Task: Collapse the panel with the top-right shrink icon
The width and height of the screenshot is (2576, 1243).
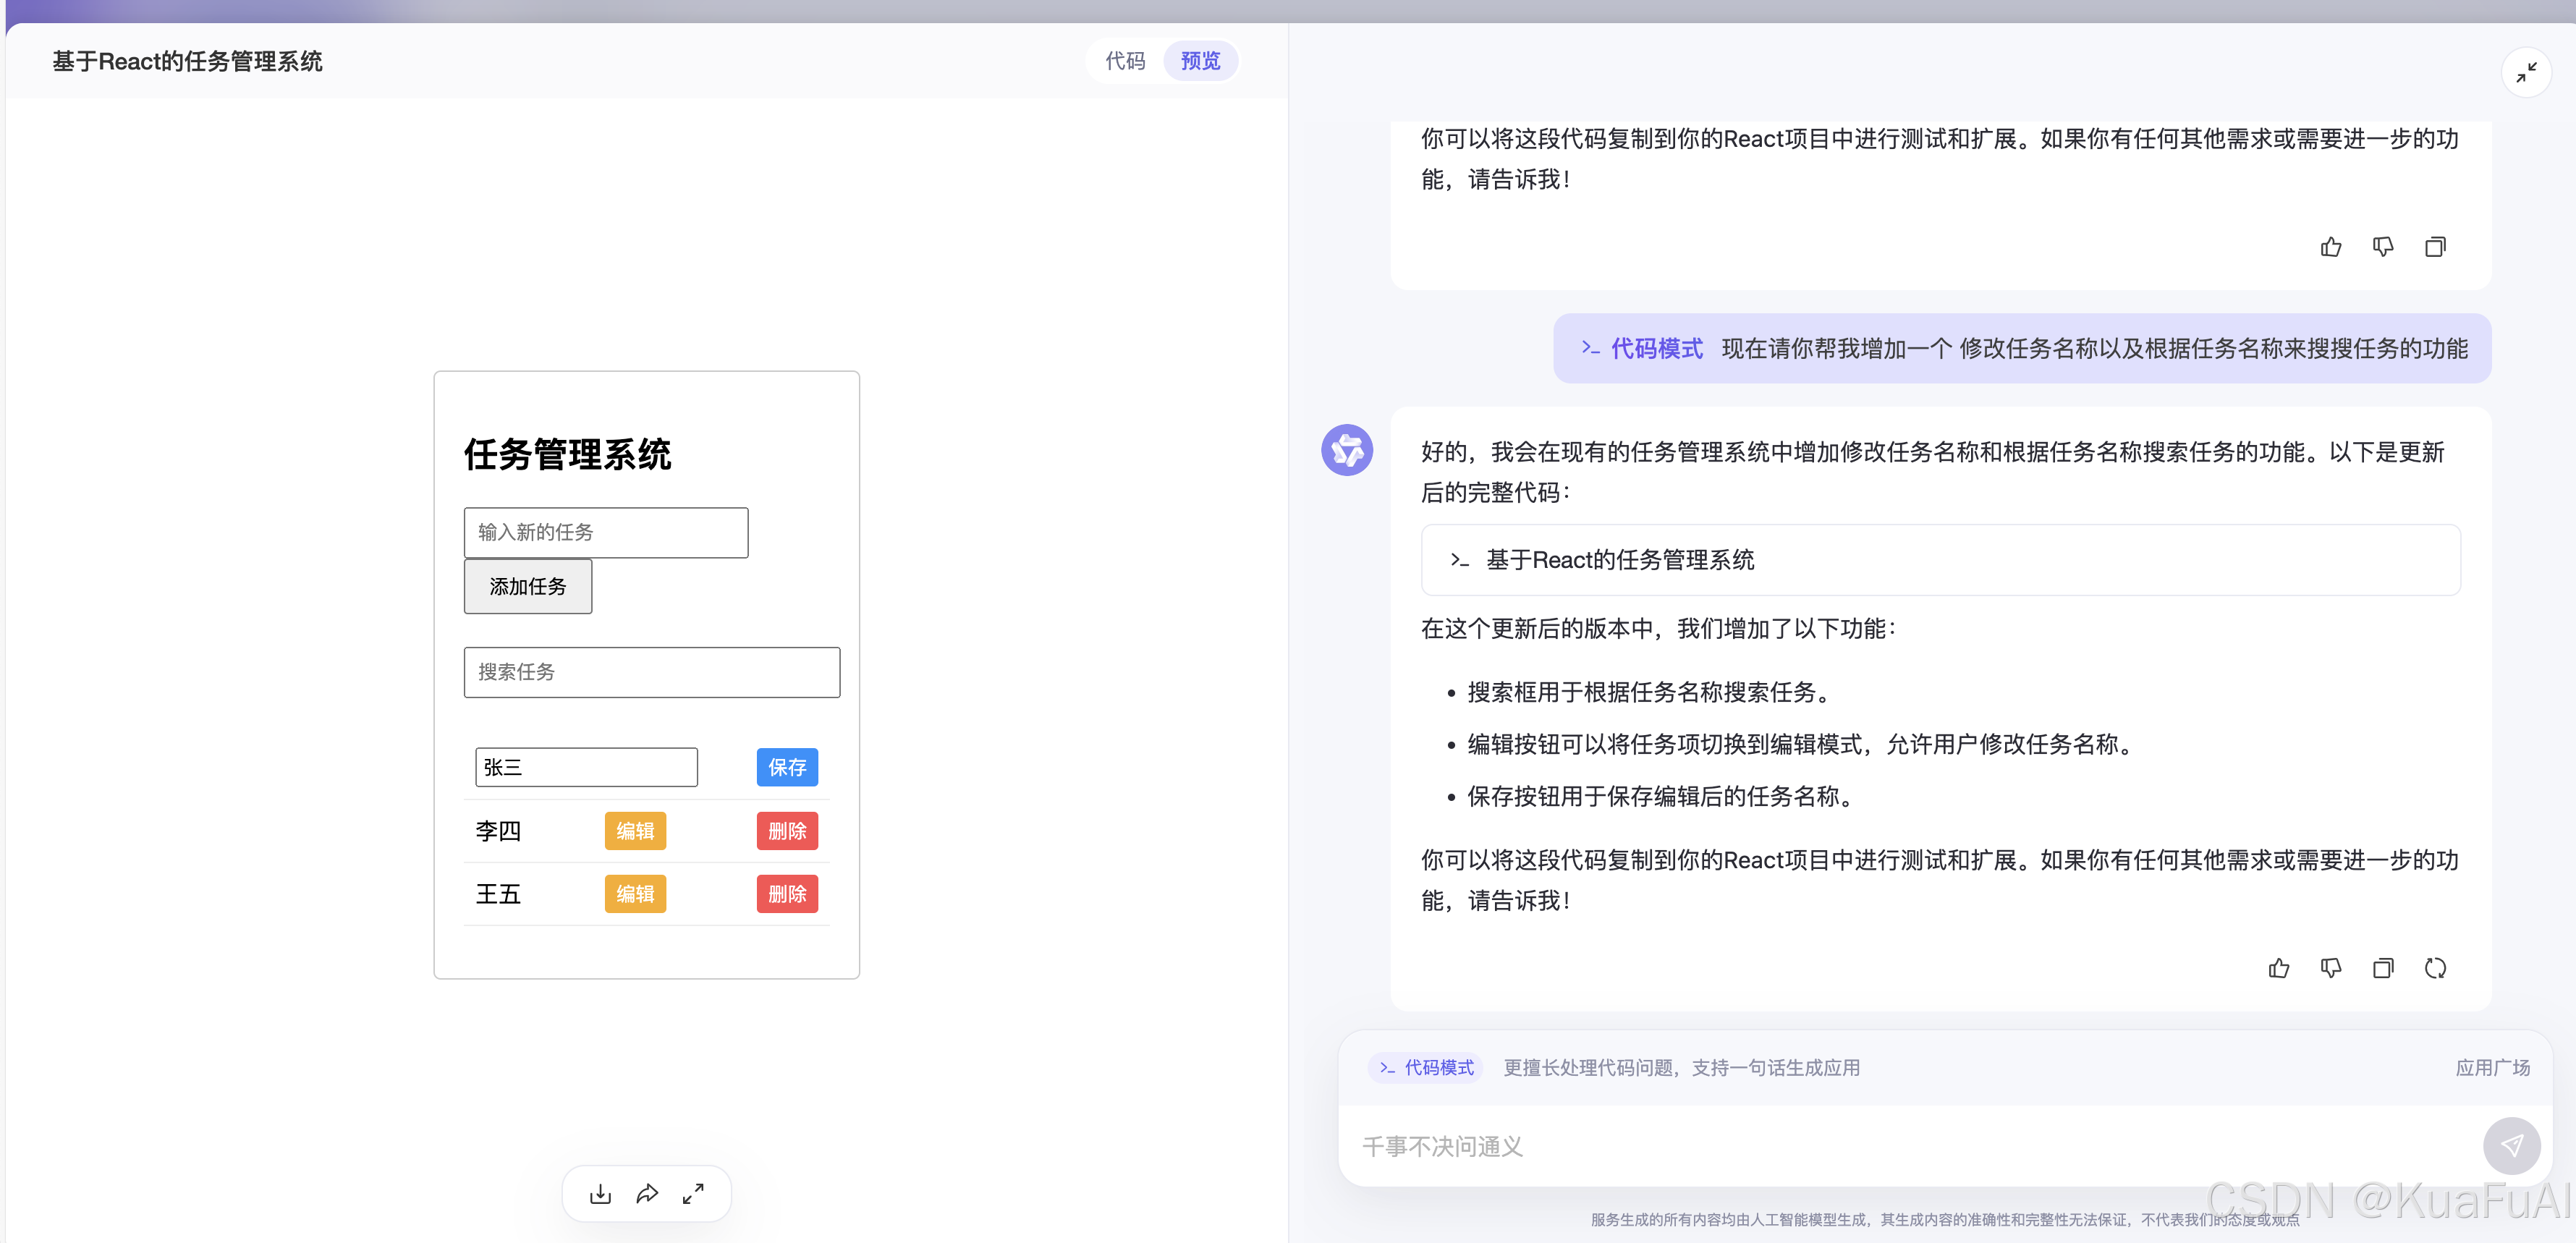Action: (x=2526, y=73)
